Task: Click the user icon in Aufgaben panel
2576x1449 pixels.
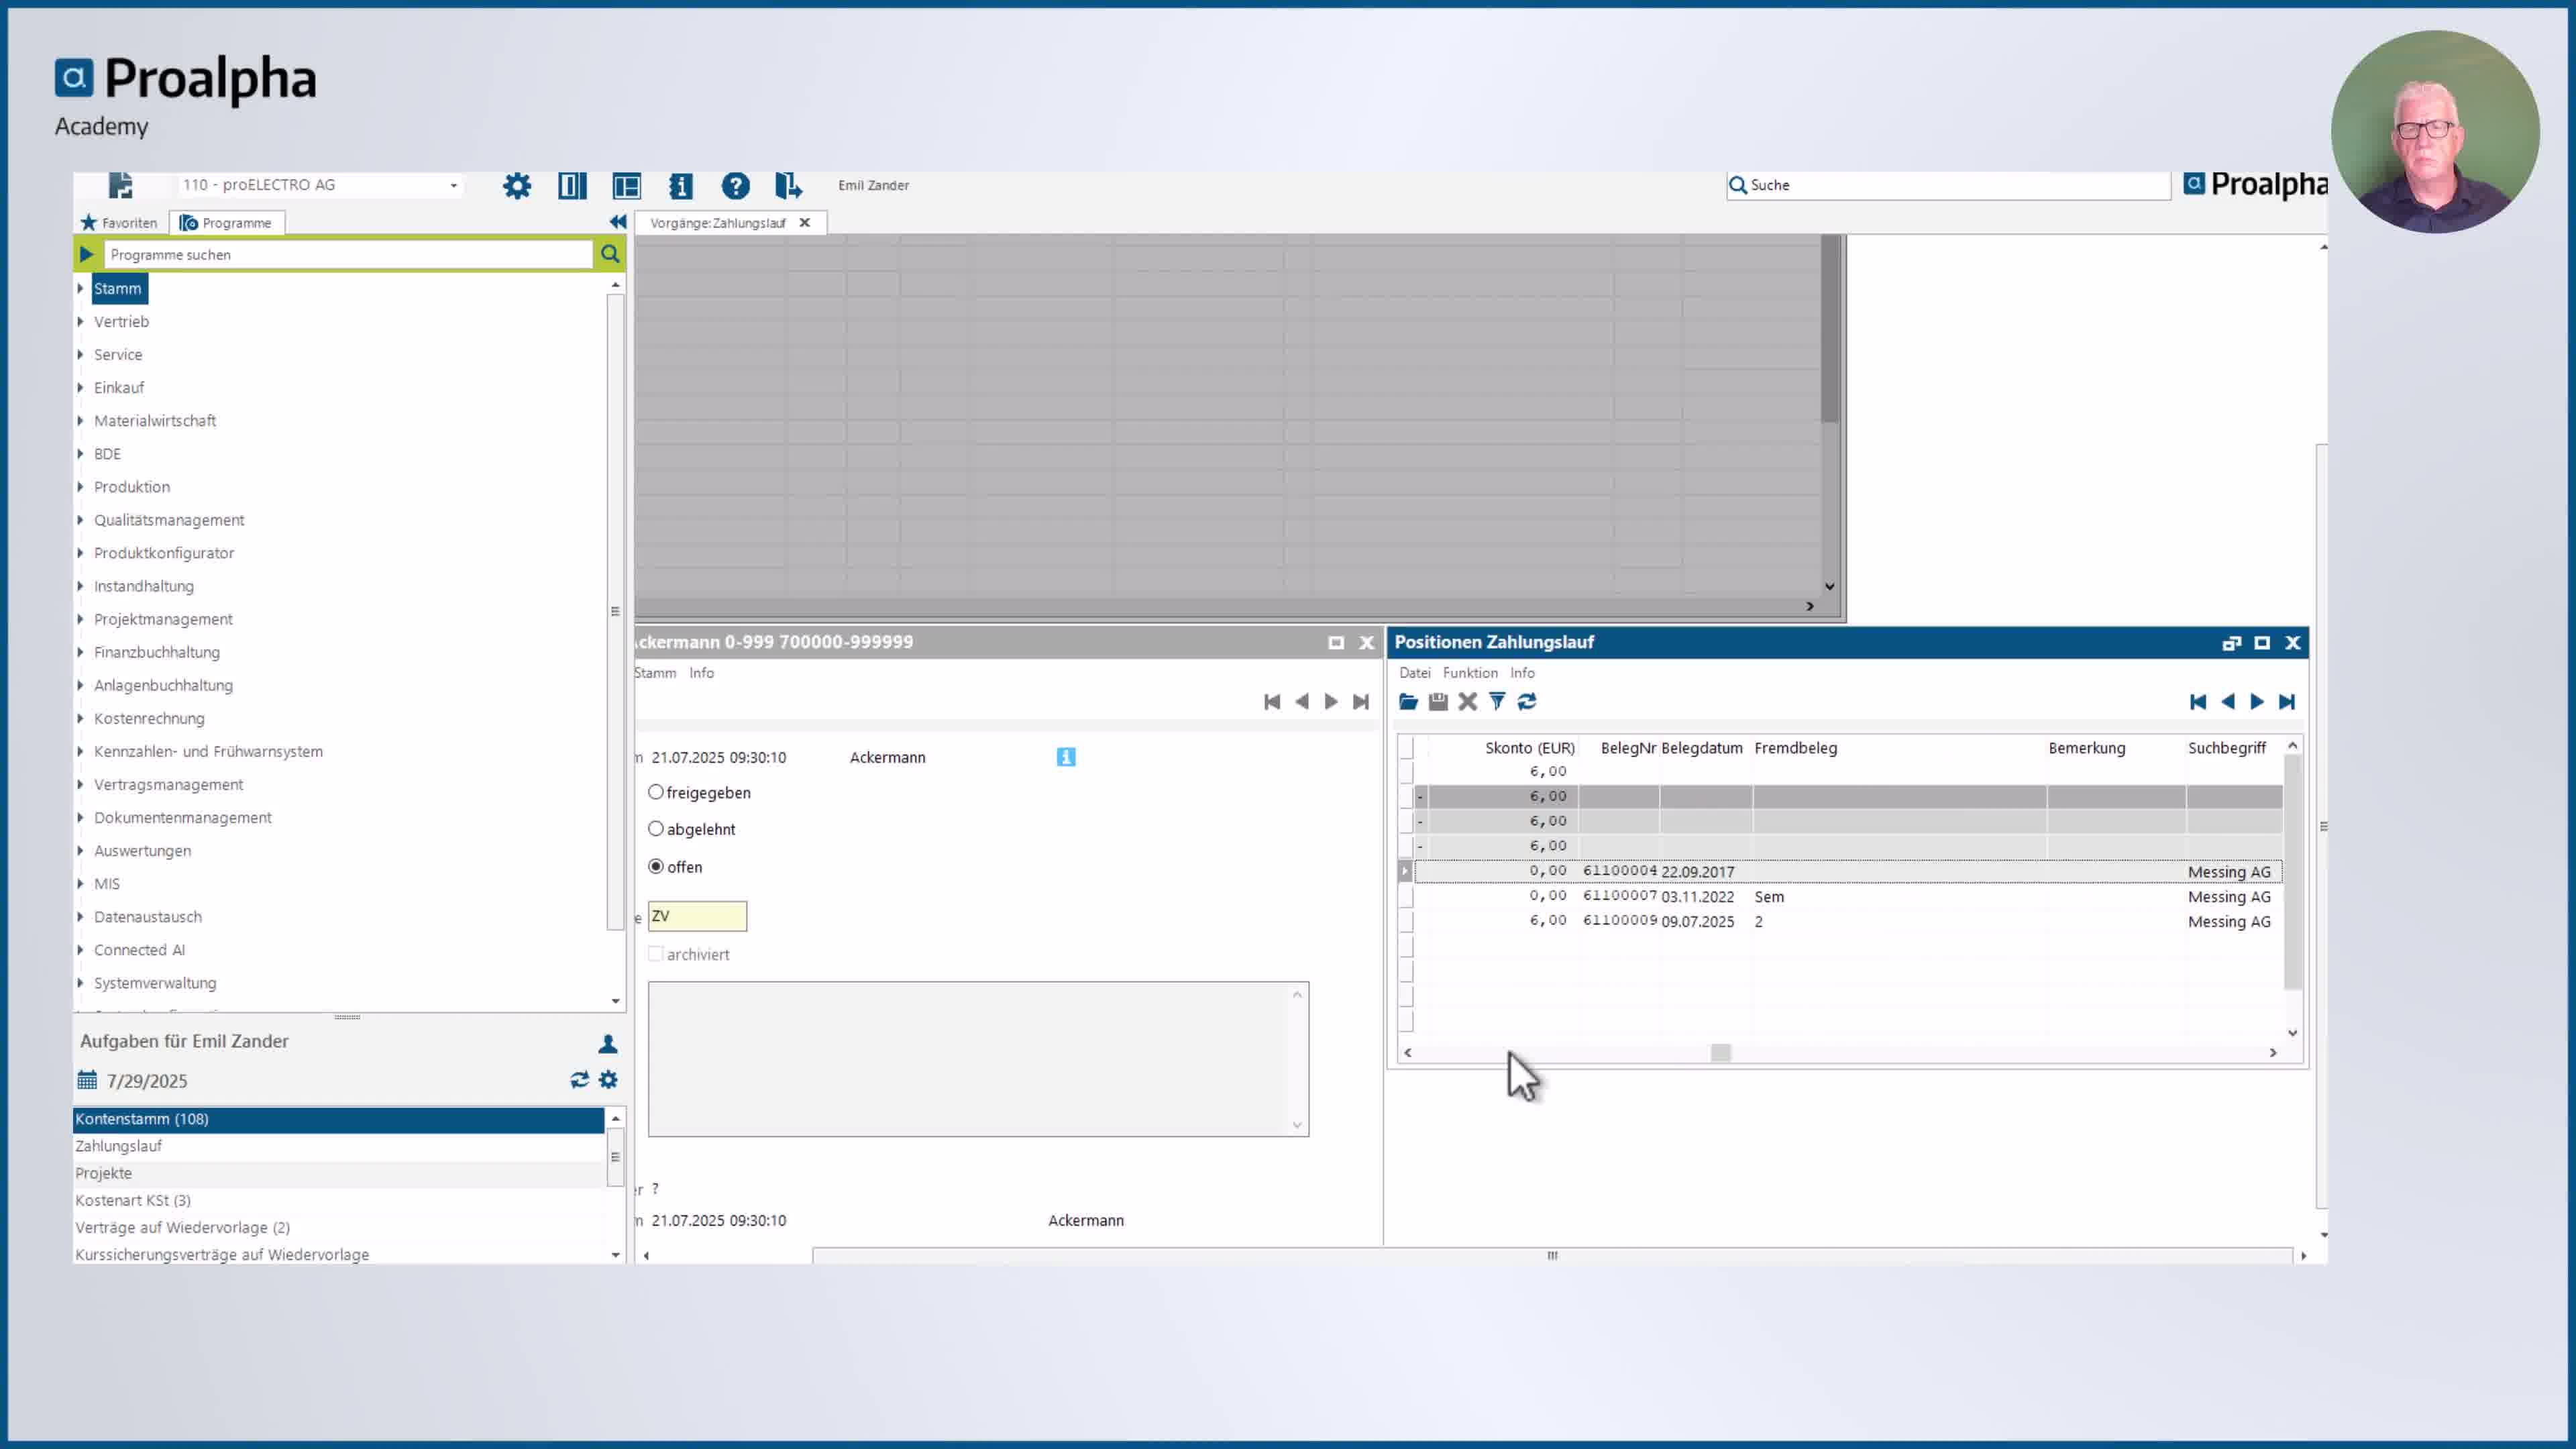Action: coord(608,1043)
